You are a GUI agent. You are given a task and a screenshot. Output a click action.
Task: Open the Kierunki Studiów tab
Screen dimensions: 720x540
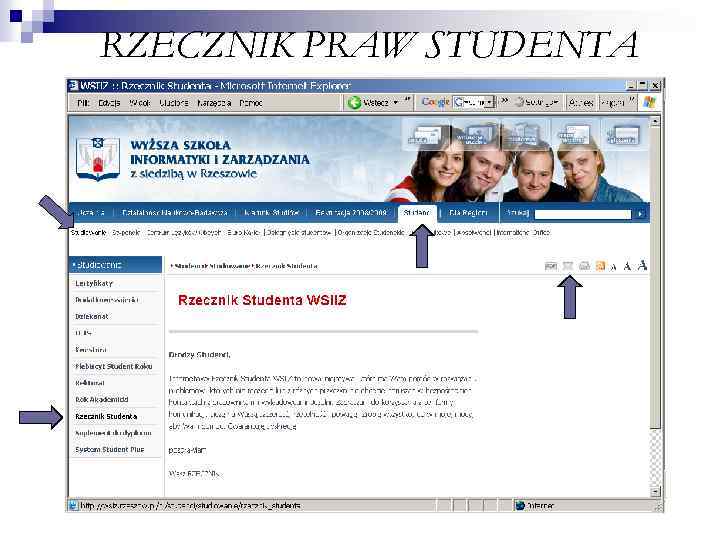tap(271, 213)
